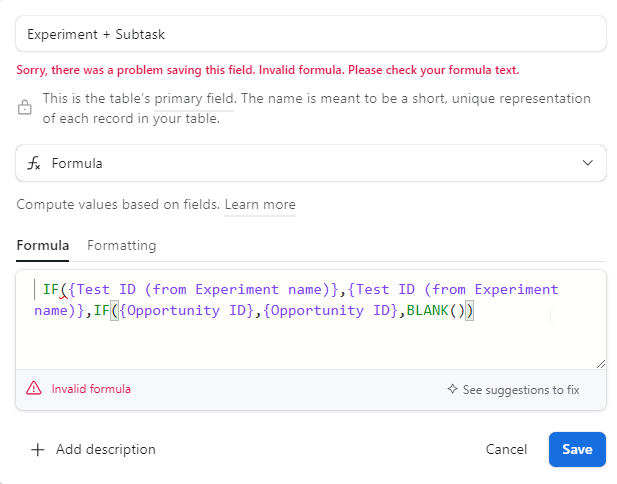Click the plus icon for Add description
Viewport: 617px width, 484px height.
pyautogui.click(x=38, y=449)
